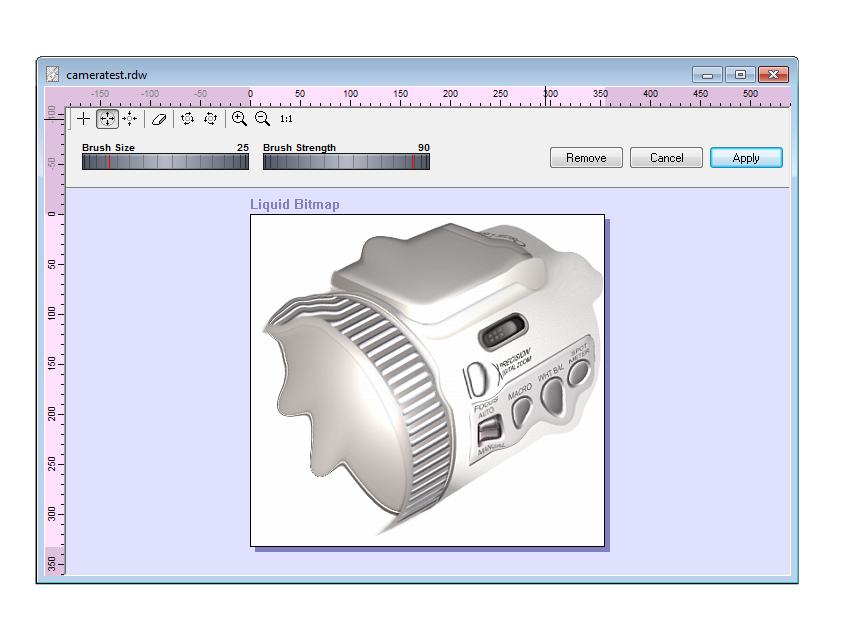Click the Apply button
The height and width of the screenshot is (632, 842).
[746, 158]
